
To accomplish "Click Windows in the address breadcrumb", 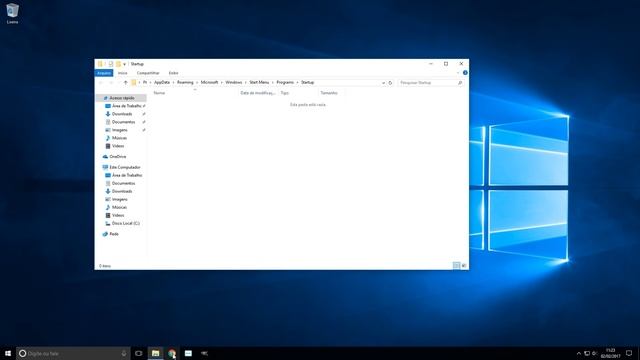I will click(x=233, y=82).
